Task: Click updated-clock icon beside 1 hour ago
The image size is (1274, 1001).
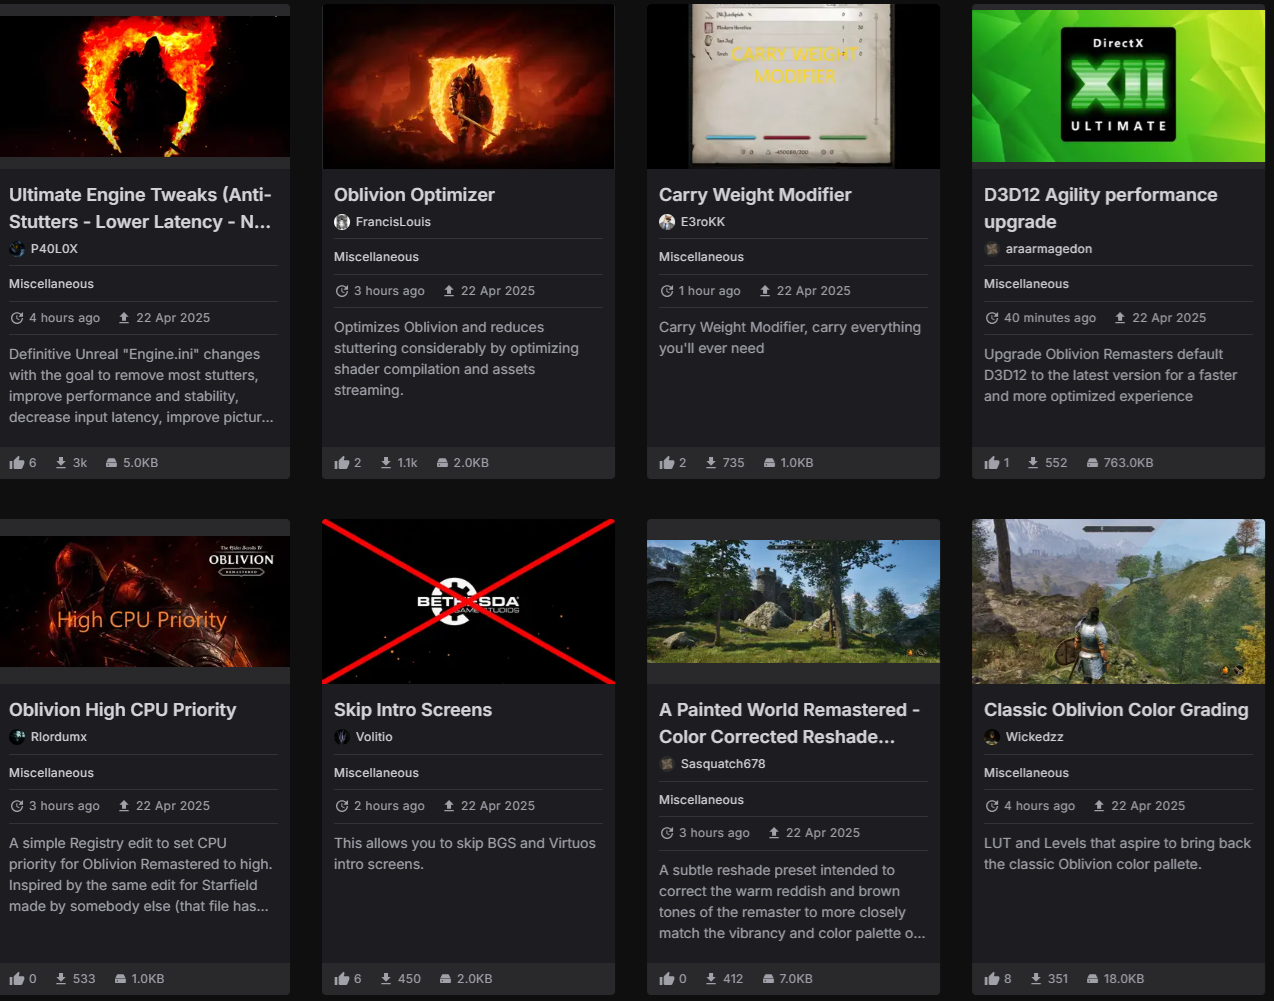Action: click(667, 291)
